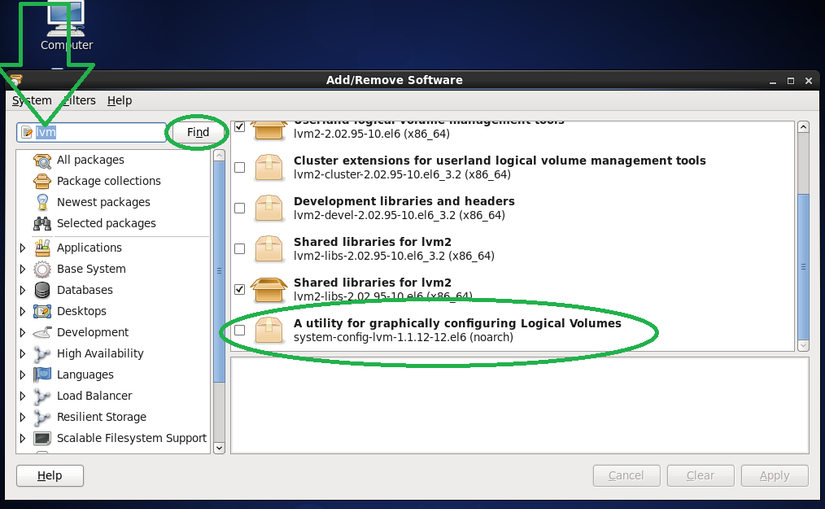Click the Development category icon
The height and width of the screenshot is (509, 825).
(x=42, y=332)
